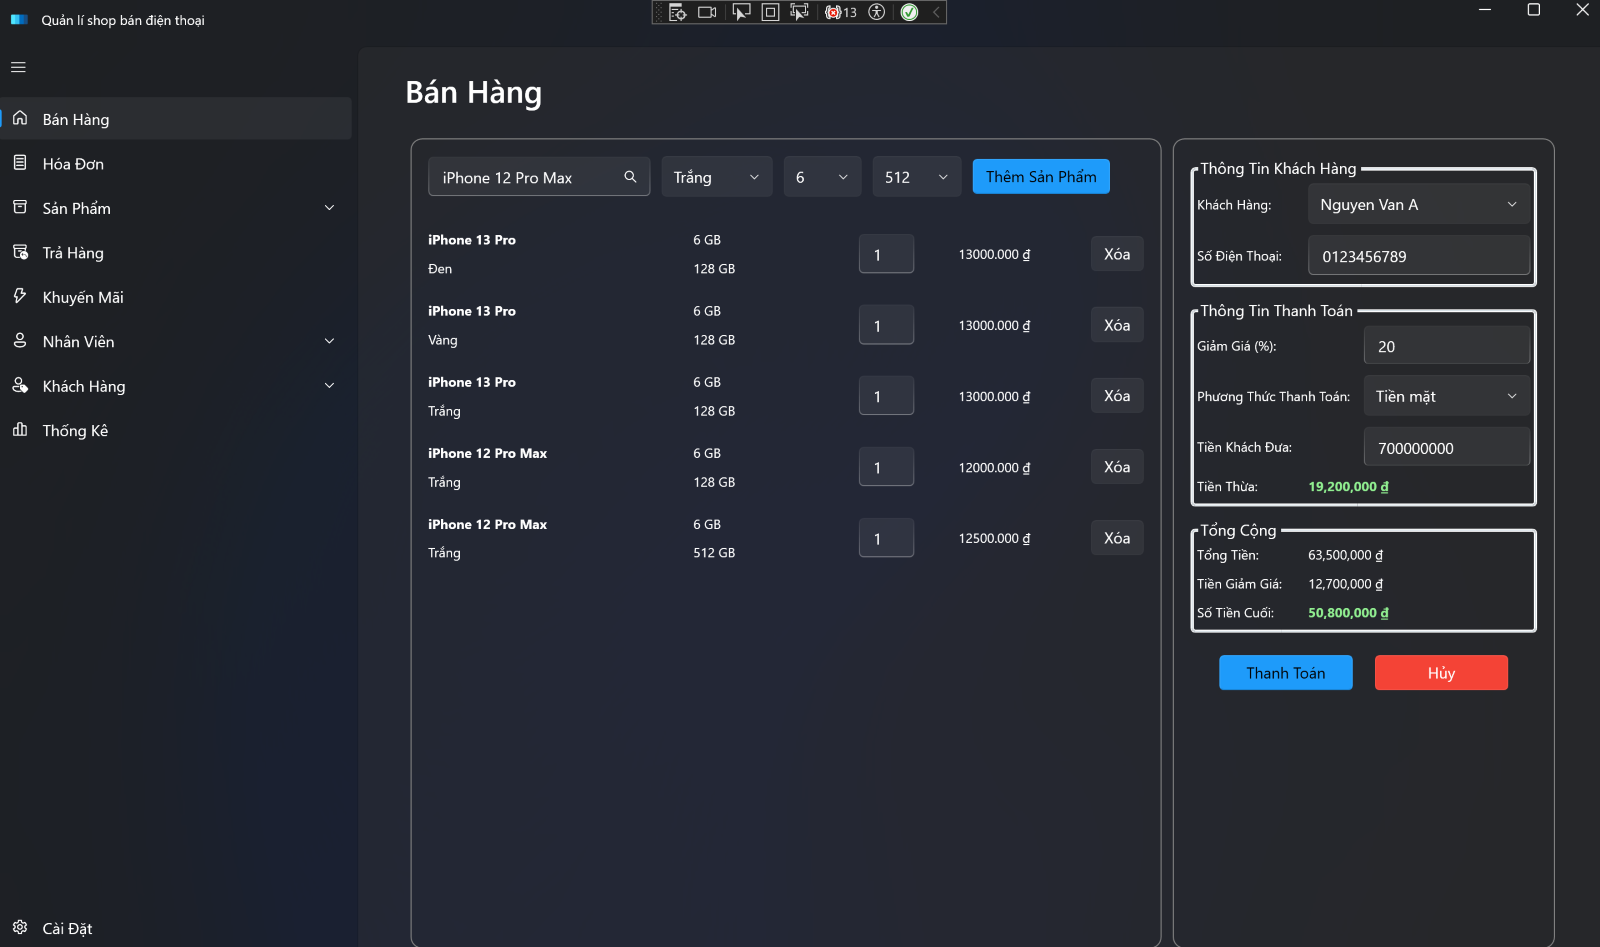The image size is (1600, 947).
Task: Open Hóa Đơn invoice page
Action: click(x=73, y=164)
